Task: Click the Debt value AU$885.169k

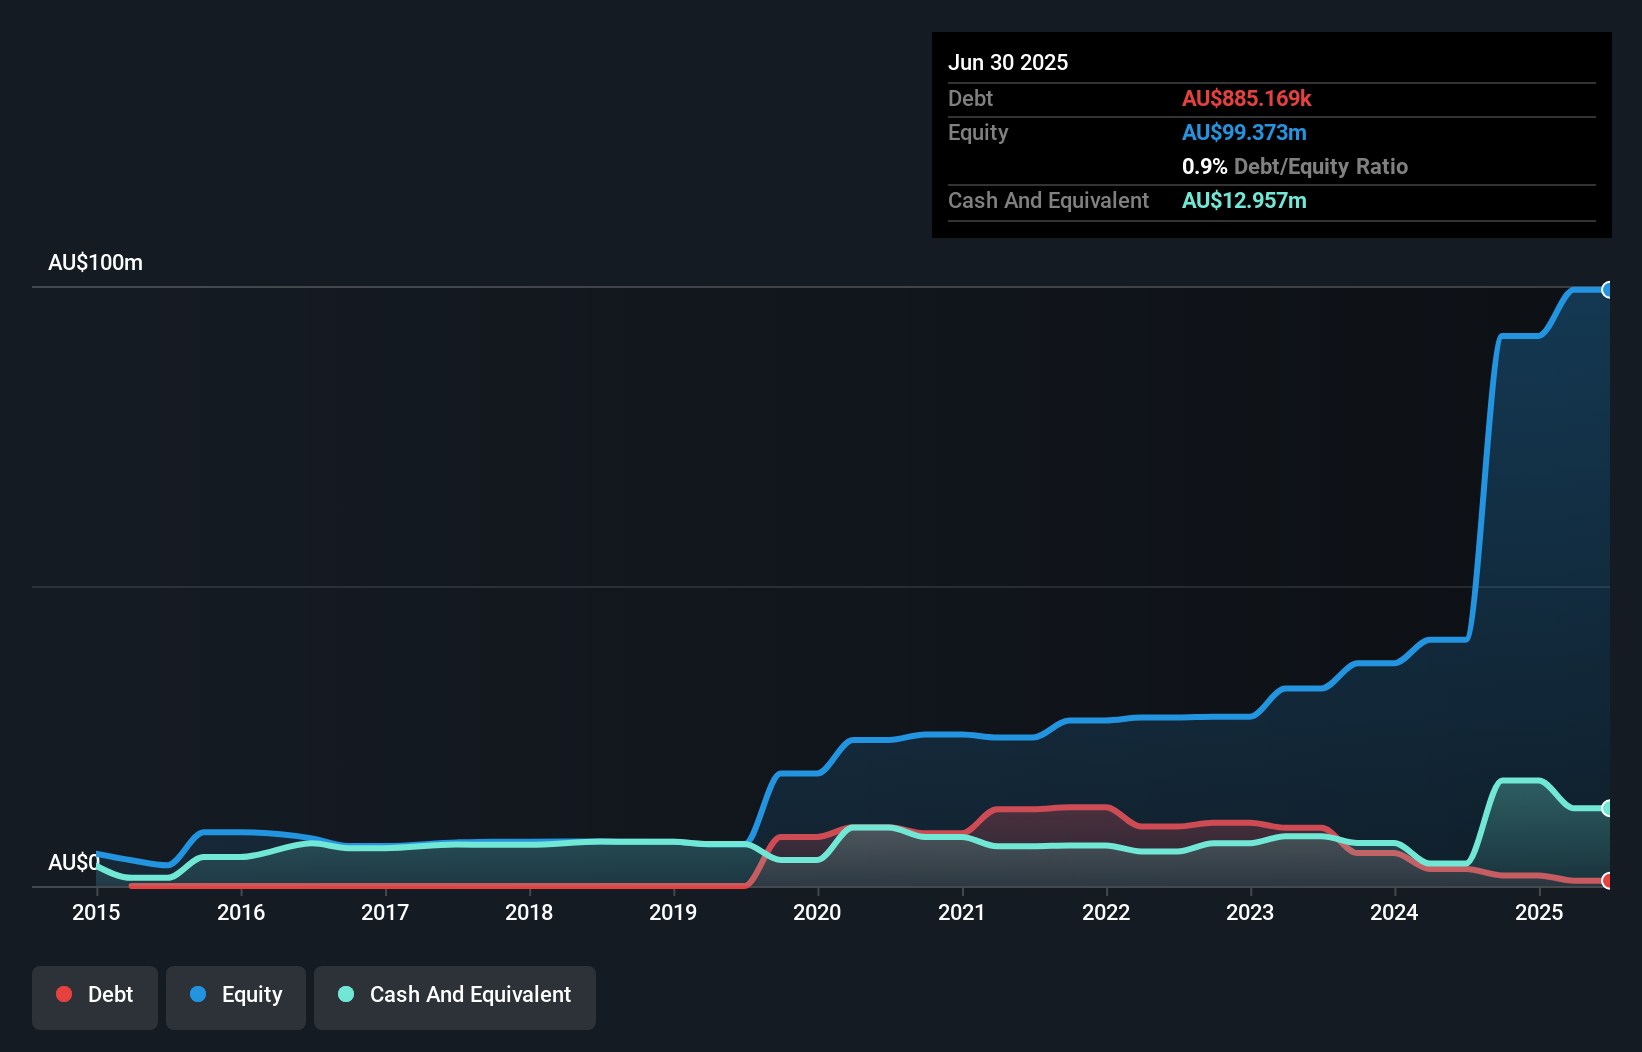Action: [x=1246, y=99]
